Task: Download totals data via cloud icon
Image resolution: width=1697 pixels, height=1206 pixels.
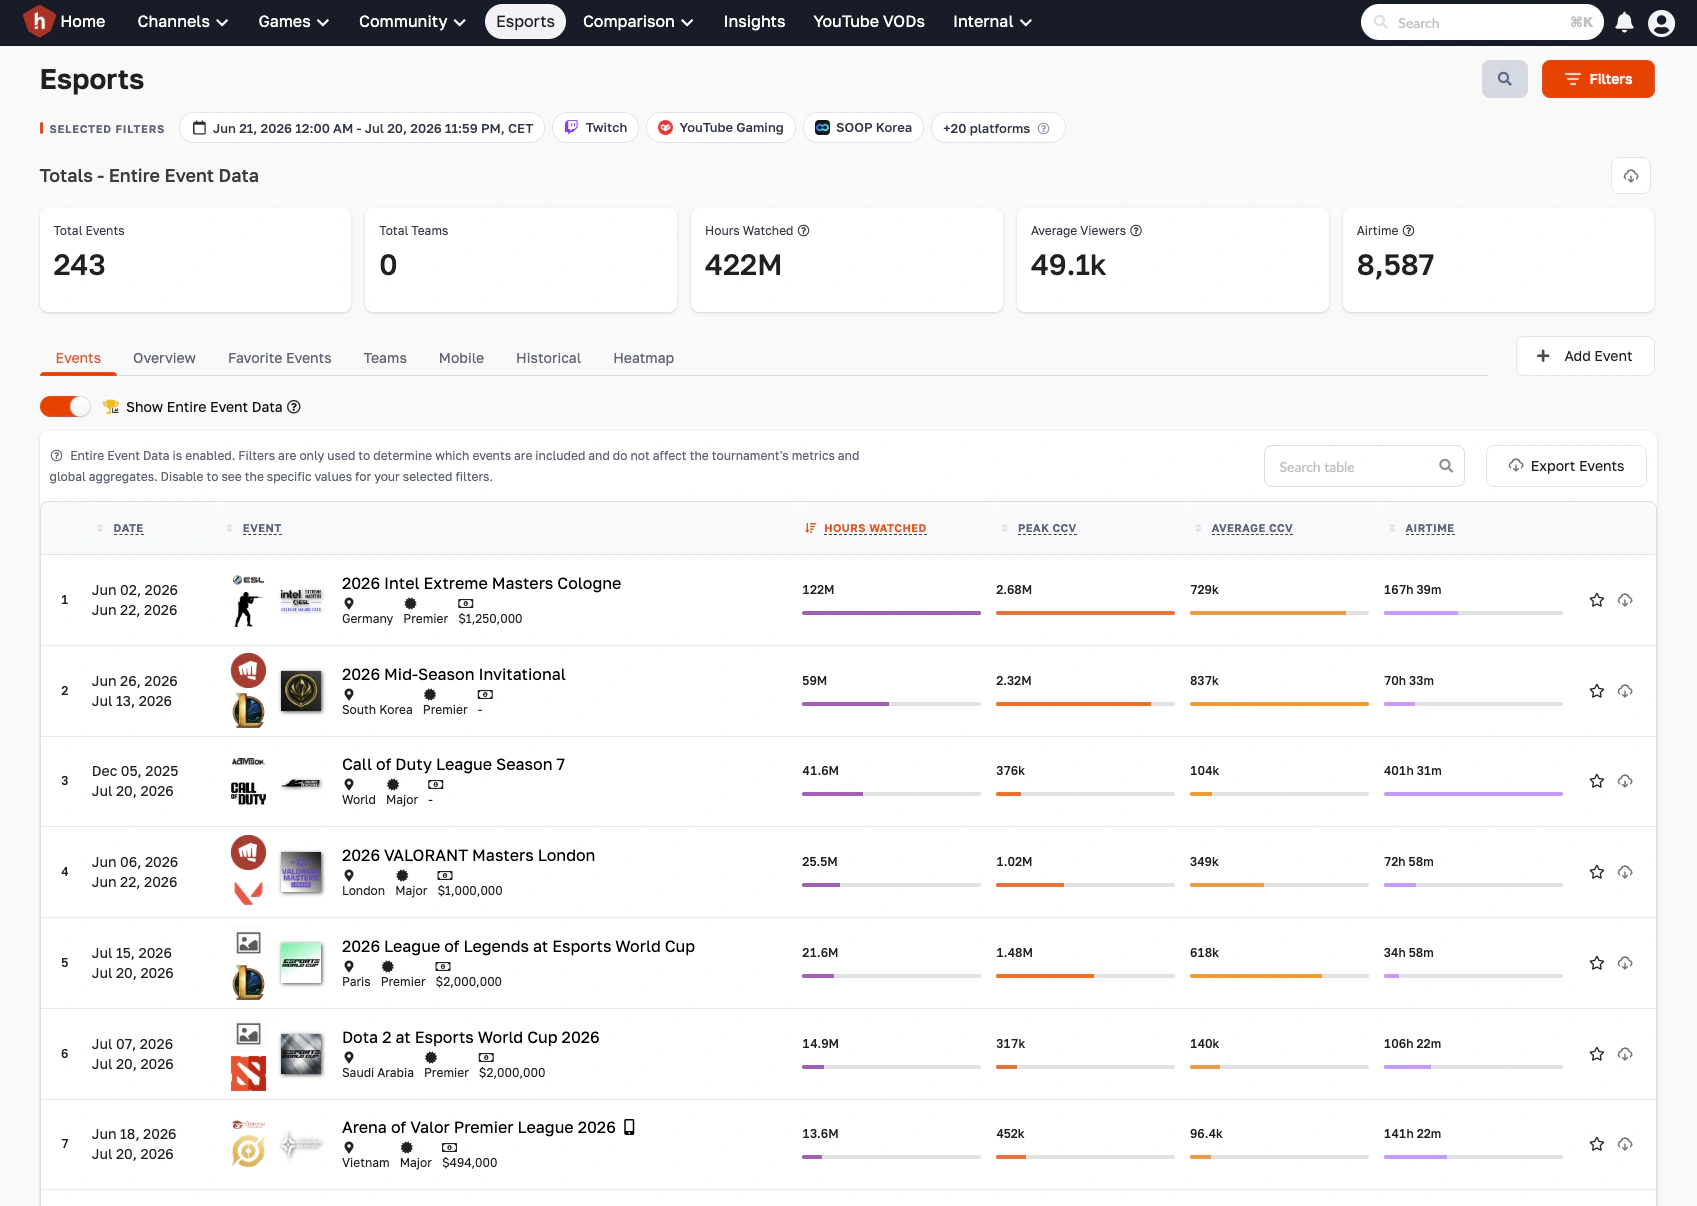Action: point(1631,176)
